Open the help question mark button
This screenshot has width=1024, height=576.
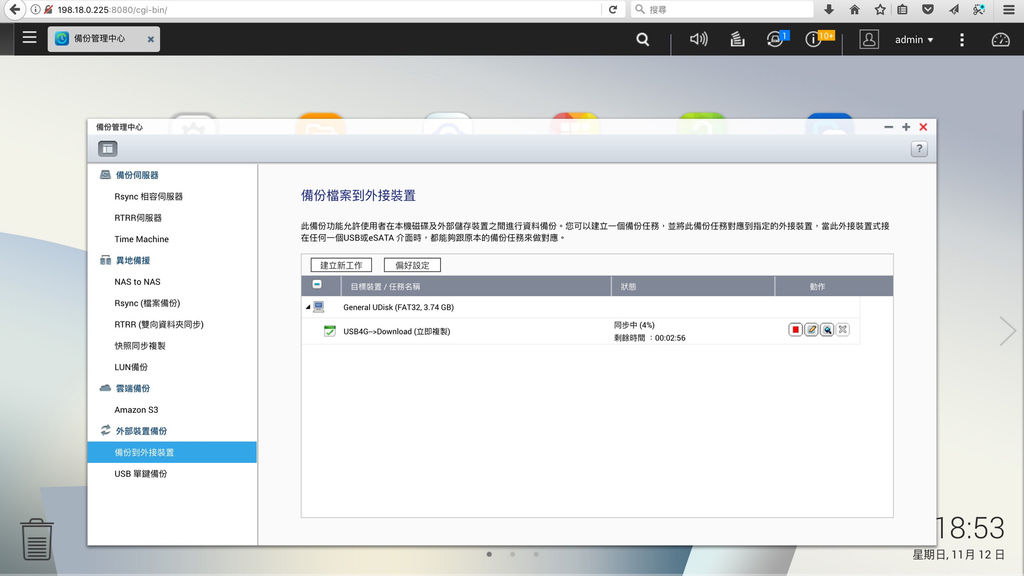(919, 149)
